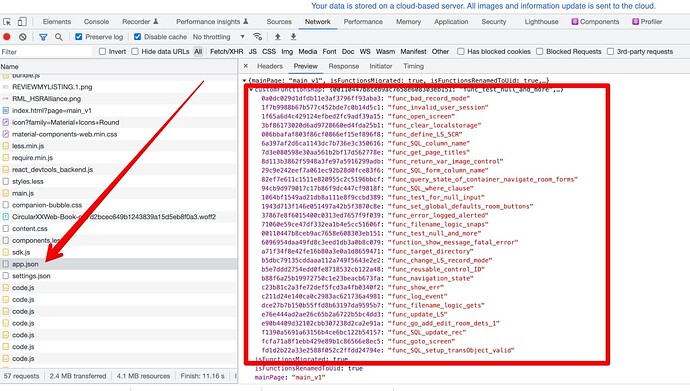The width and height of the screenshot is (690, 391).
Task: Check 3rd-party requests option
Action: [x=610, y=51]
